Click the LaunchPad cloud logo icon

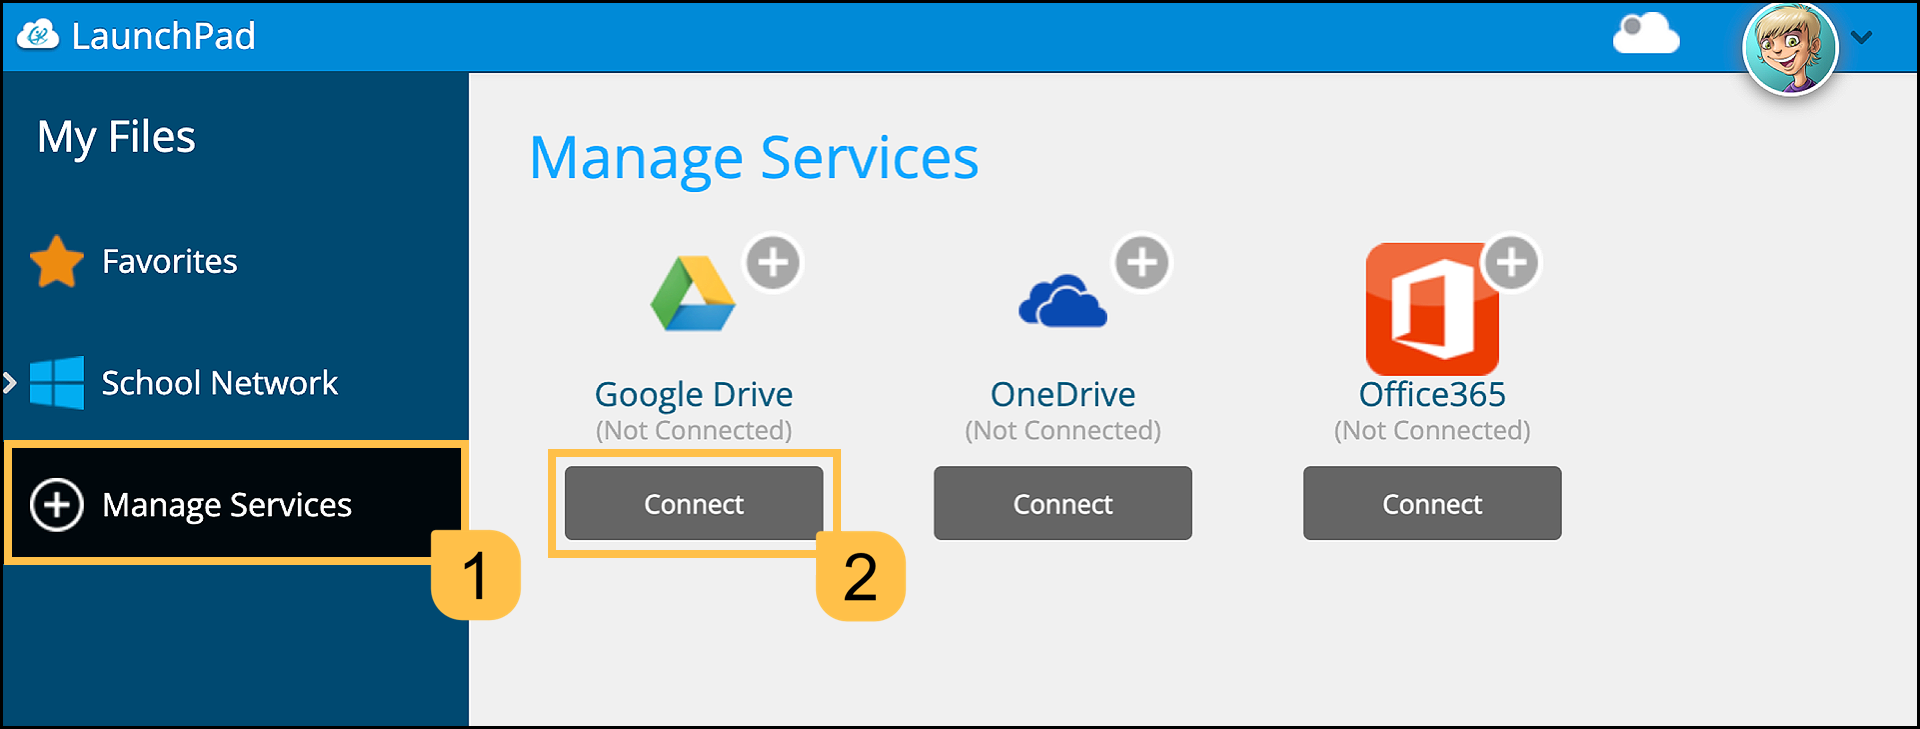click(38, 36)
